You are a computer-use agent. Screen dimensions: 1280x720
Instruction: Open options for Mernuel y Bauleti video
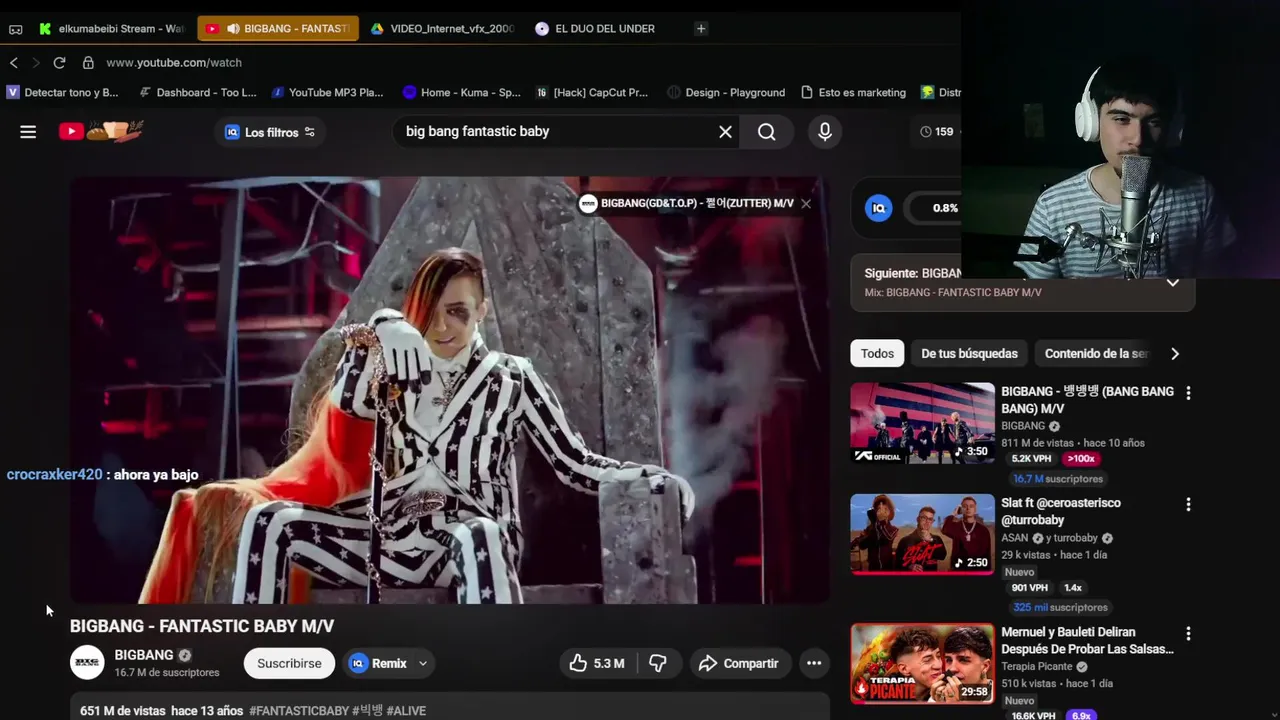(1188, 633)
